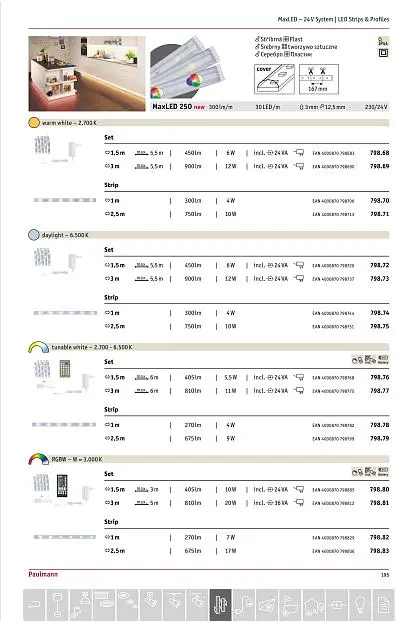396x623 pixels.
Task: Click the RGBW rainbow color icon
Action: pyautogui.click(x=39, y=459)
